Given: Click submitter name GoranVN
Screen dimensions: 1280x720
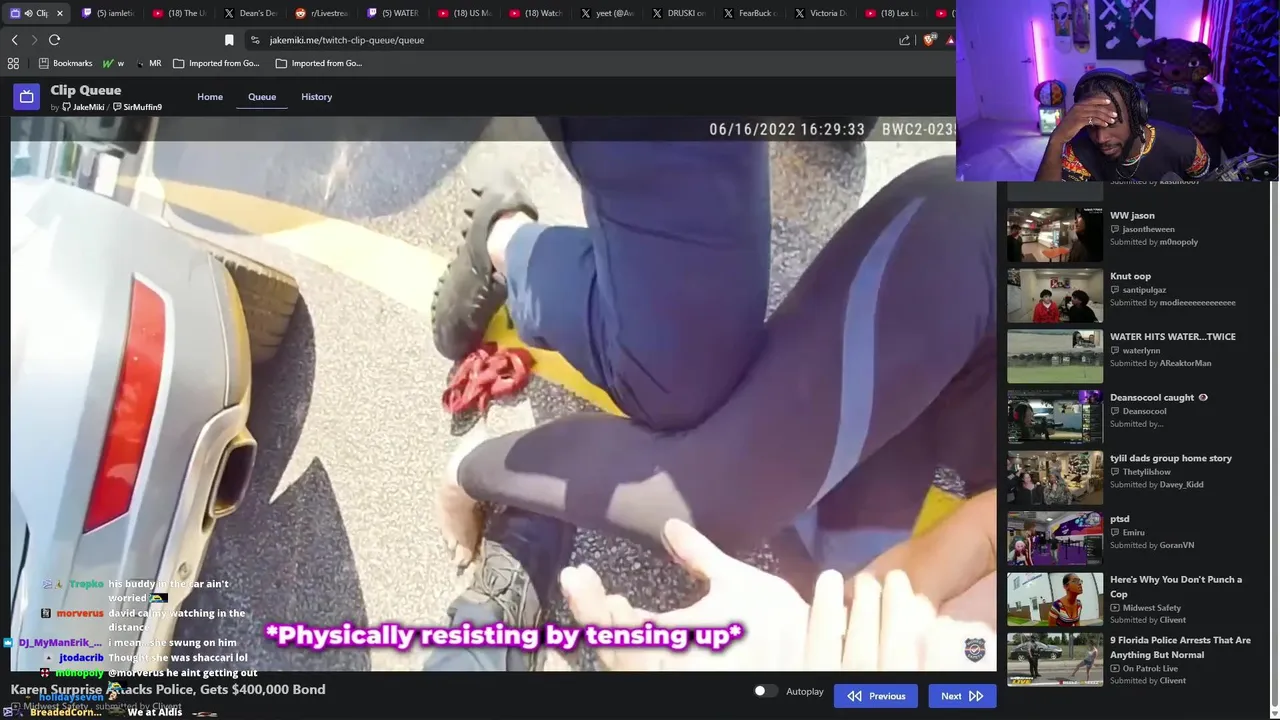Looking at the screenshot, I should pyautogui.click(x=1176, y=545).
